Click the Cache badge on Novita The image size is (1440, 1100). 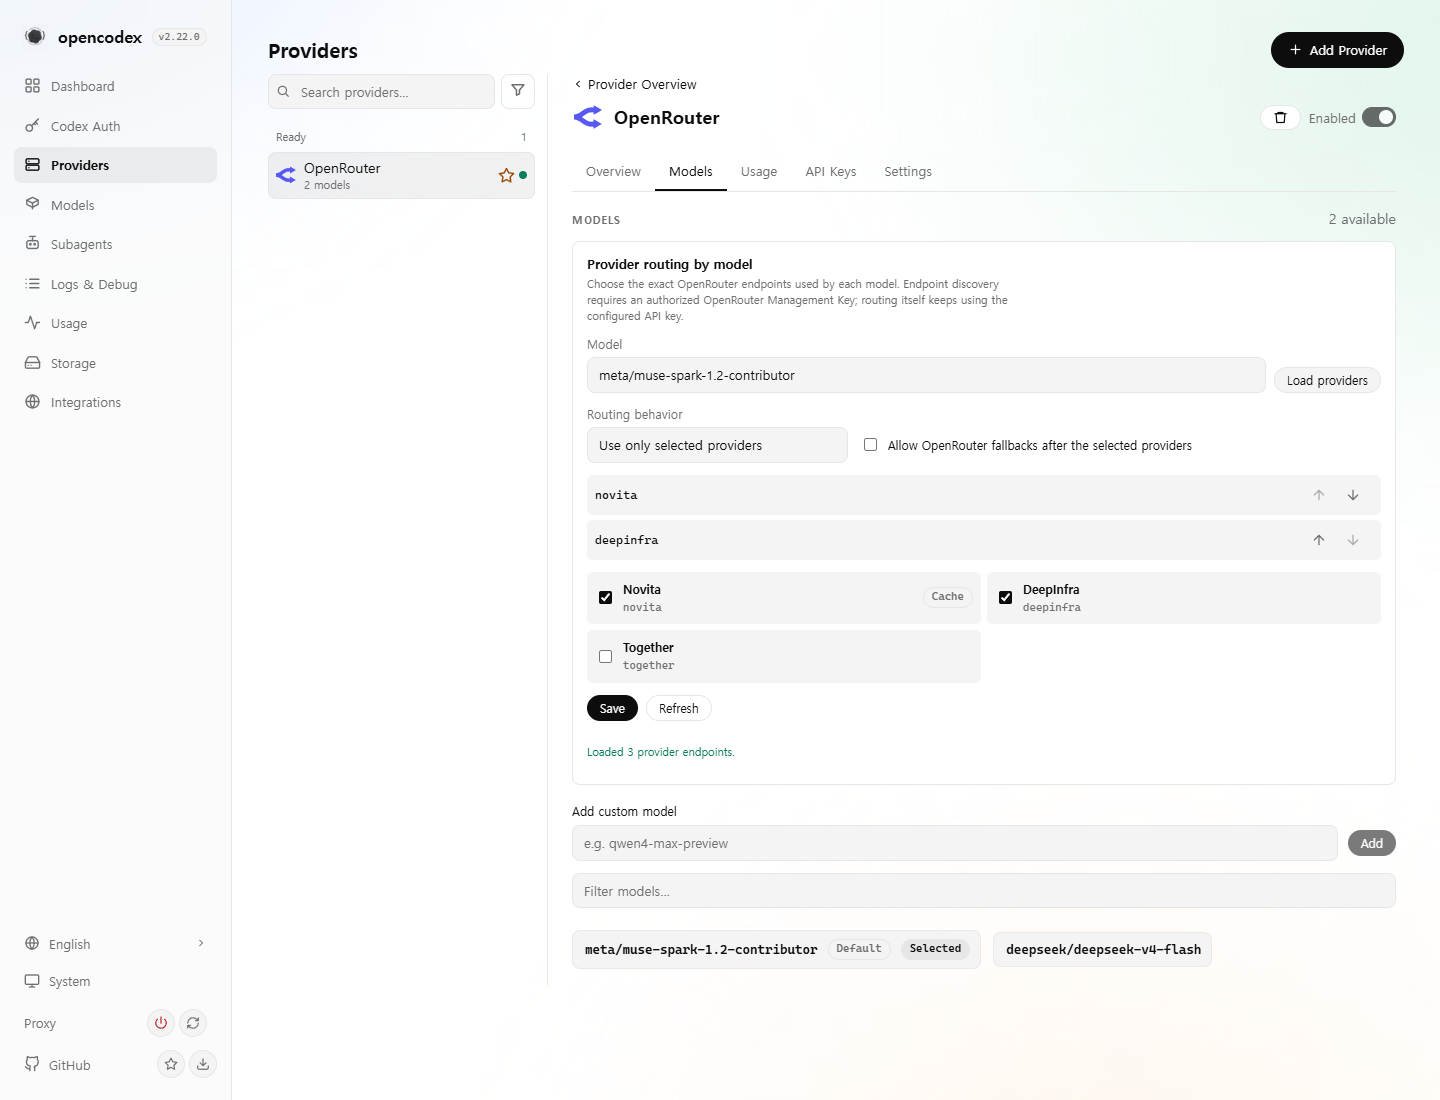[947, 597]
